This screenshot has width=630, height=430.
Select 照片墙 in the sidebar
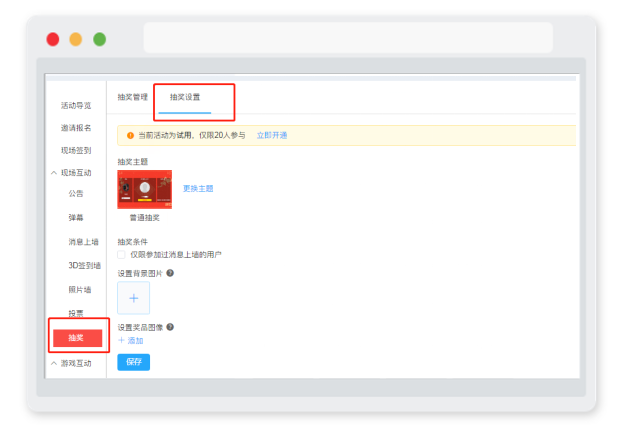(x=80, y=289)
